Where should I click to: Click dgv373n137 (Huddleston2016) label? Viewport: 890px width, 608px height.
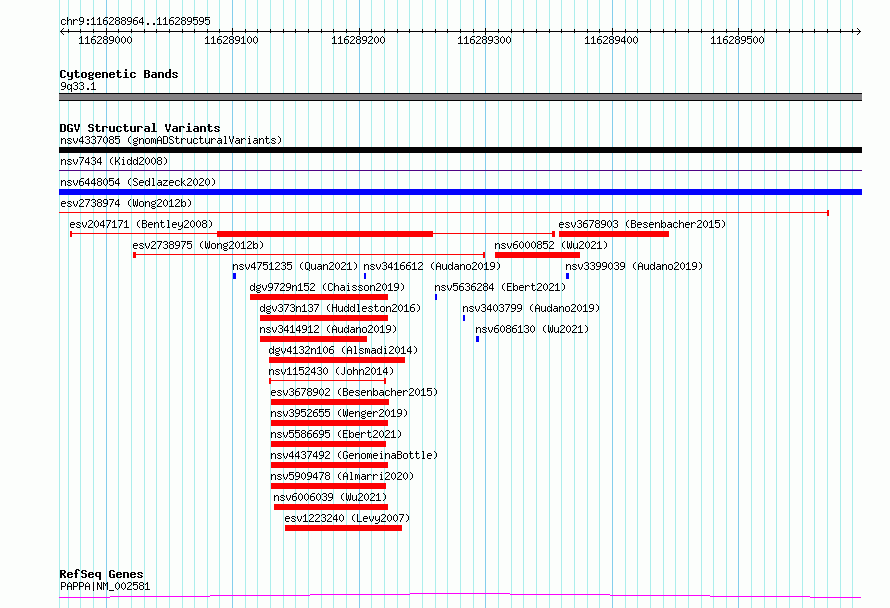pos(340,308)
